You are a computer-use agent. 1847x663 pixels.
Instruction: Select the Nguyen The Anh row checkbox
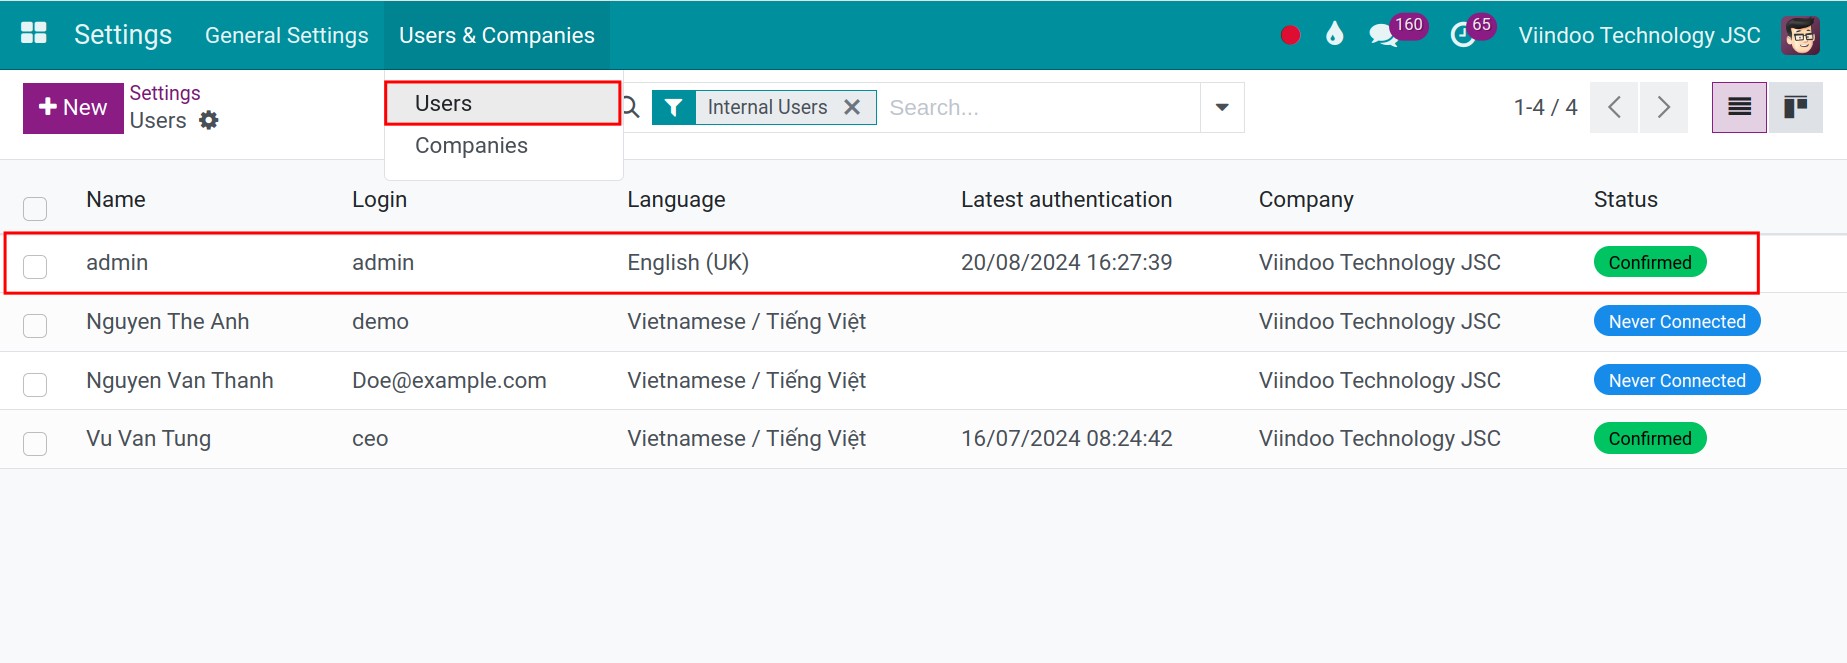(35, 325)
